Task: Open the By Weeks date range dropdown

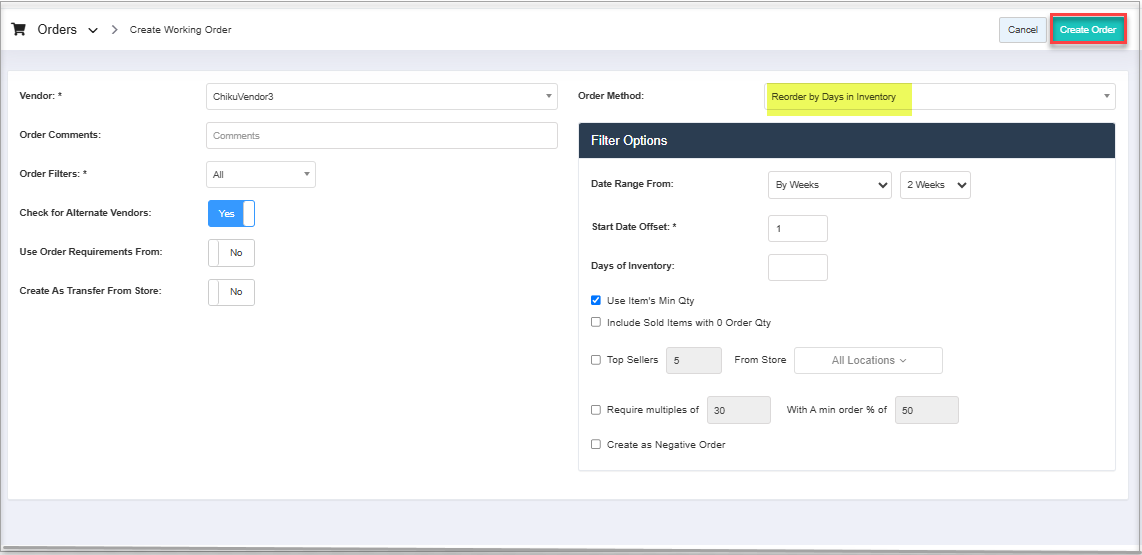Action: click(x=829, y=185)
